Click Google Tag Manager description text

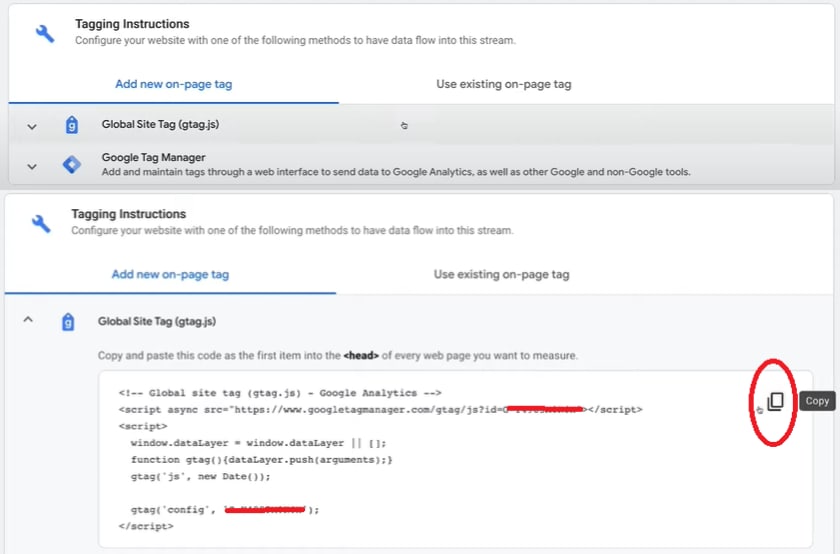click(x=396, y=172)
